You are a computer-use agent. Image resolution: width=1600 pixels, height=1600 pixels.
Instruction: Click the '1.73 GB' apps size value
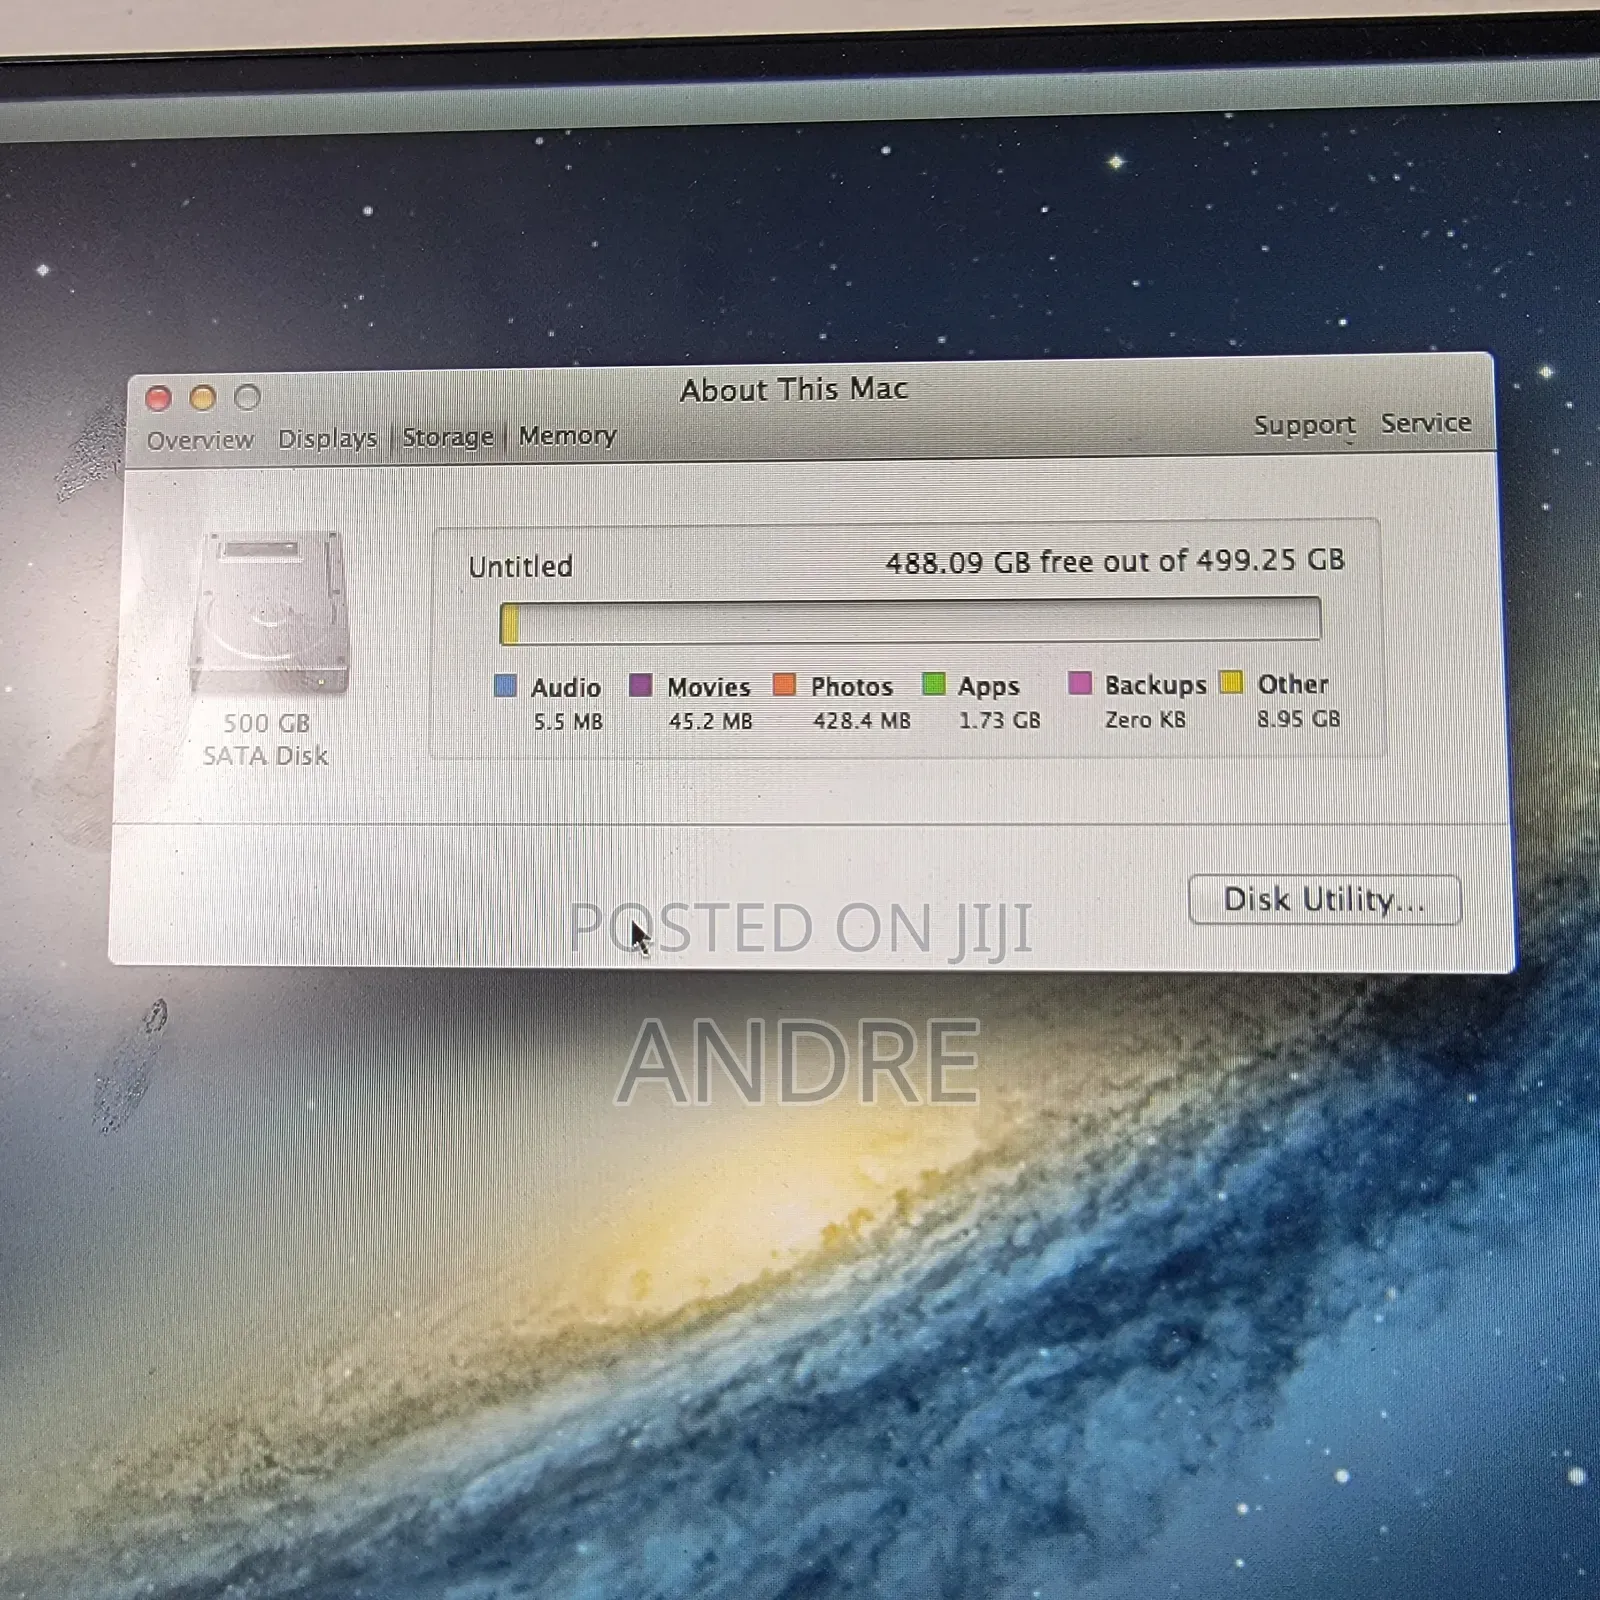1000,720
